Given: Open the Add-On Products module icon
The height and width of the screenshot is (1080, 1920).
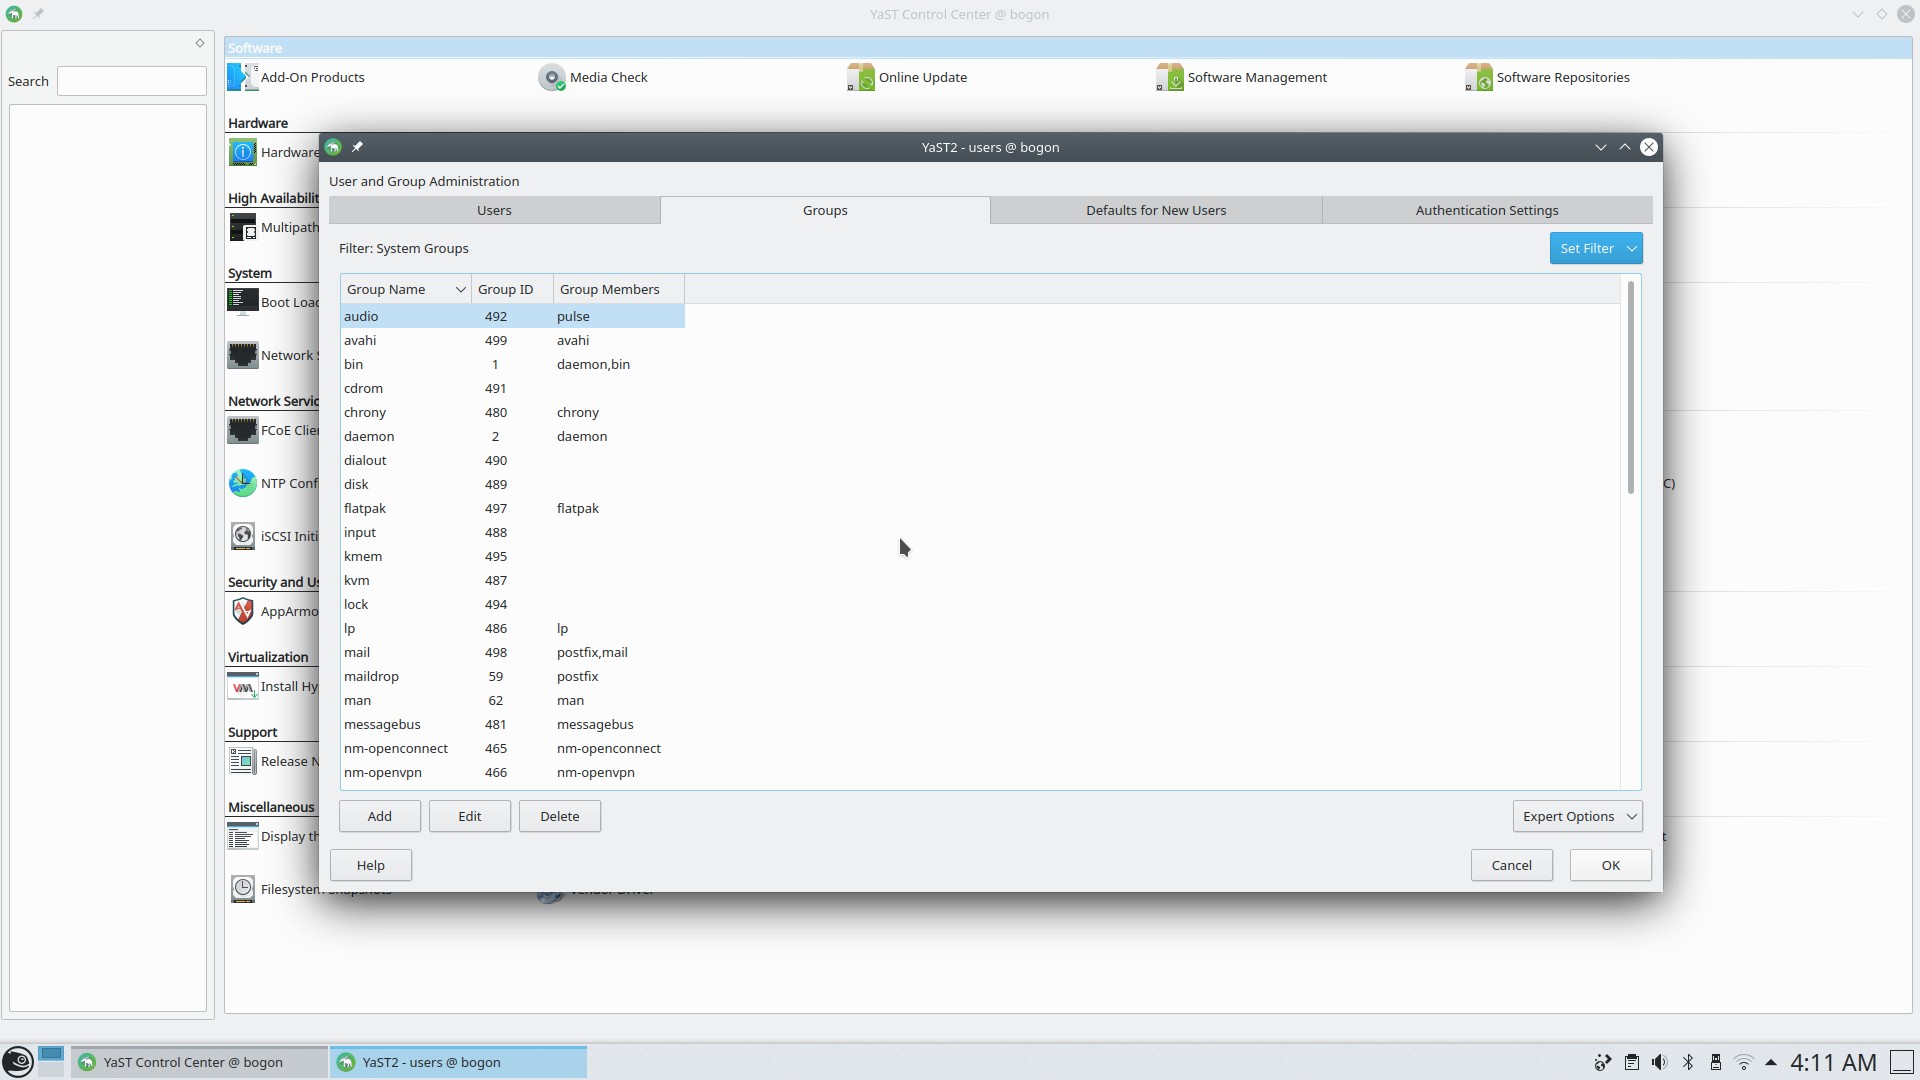Looking at the screenshot, I should [242, 77].
